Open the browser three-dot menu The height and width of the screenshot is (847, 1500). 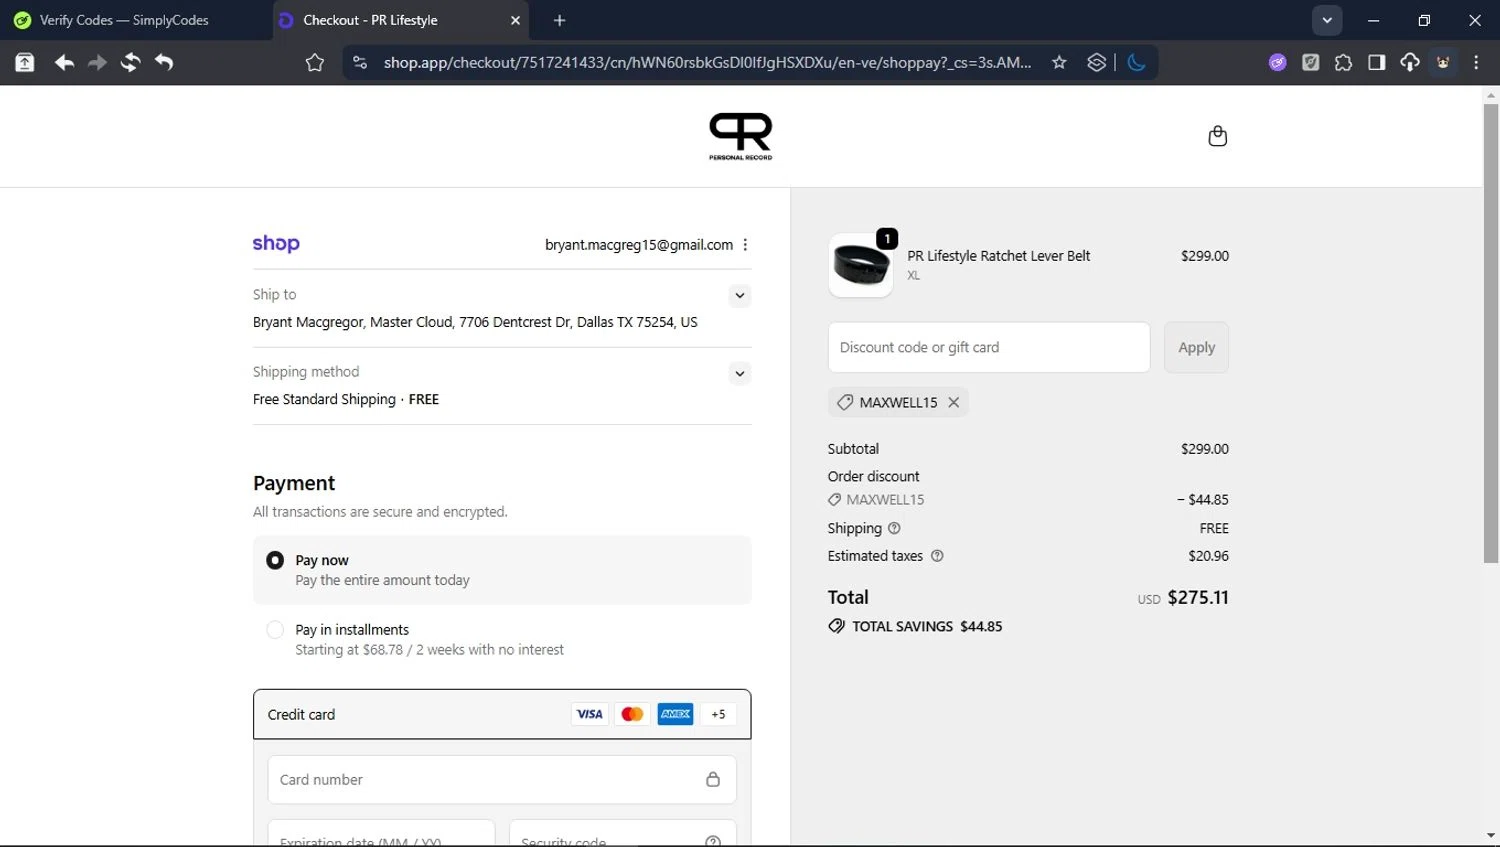[1476, 62]
